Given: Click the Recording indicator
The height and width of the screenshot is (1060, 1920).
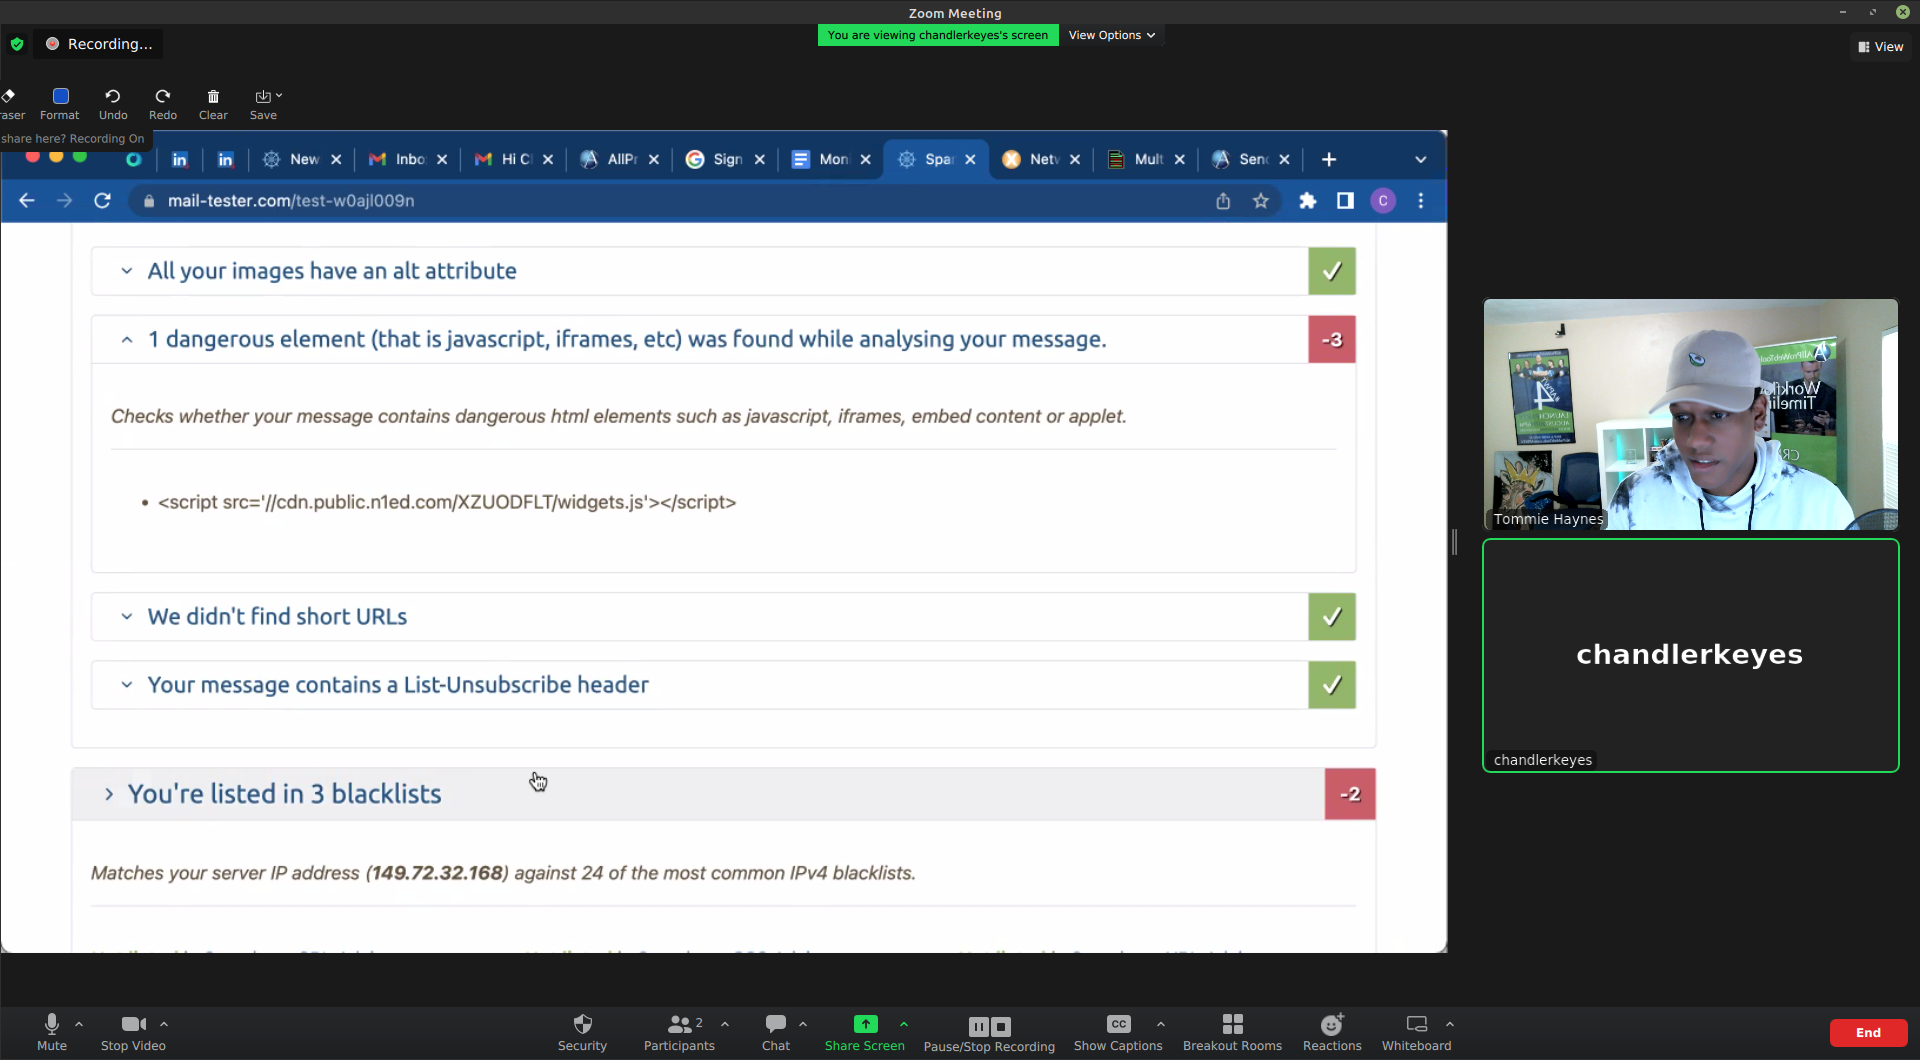Looking at the screenshot, I should [x=98, y=44].
